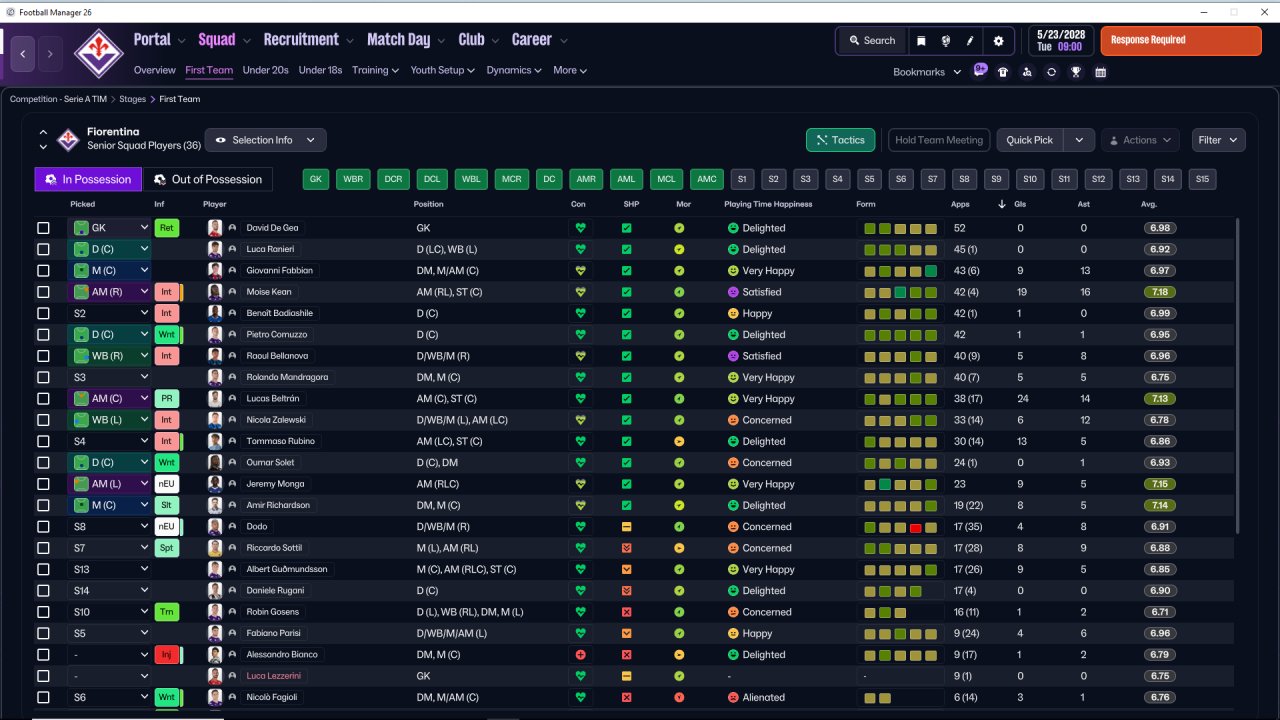Click the Ret badge next to David De Gea
The height and width of the screenshot is (720, 1280).
click(x=166, y=228)
